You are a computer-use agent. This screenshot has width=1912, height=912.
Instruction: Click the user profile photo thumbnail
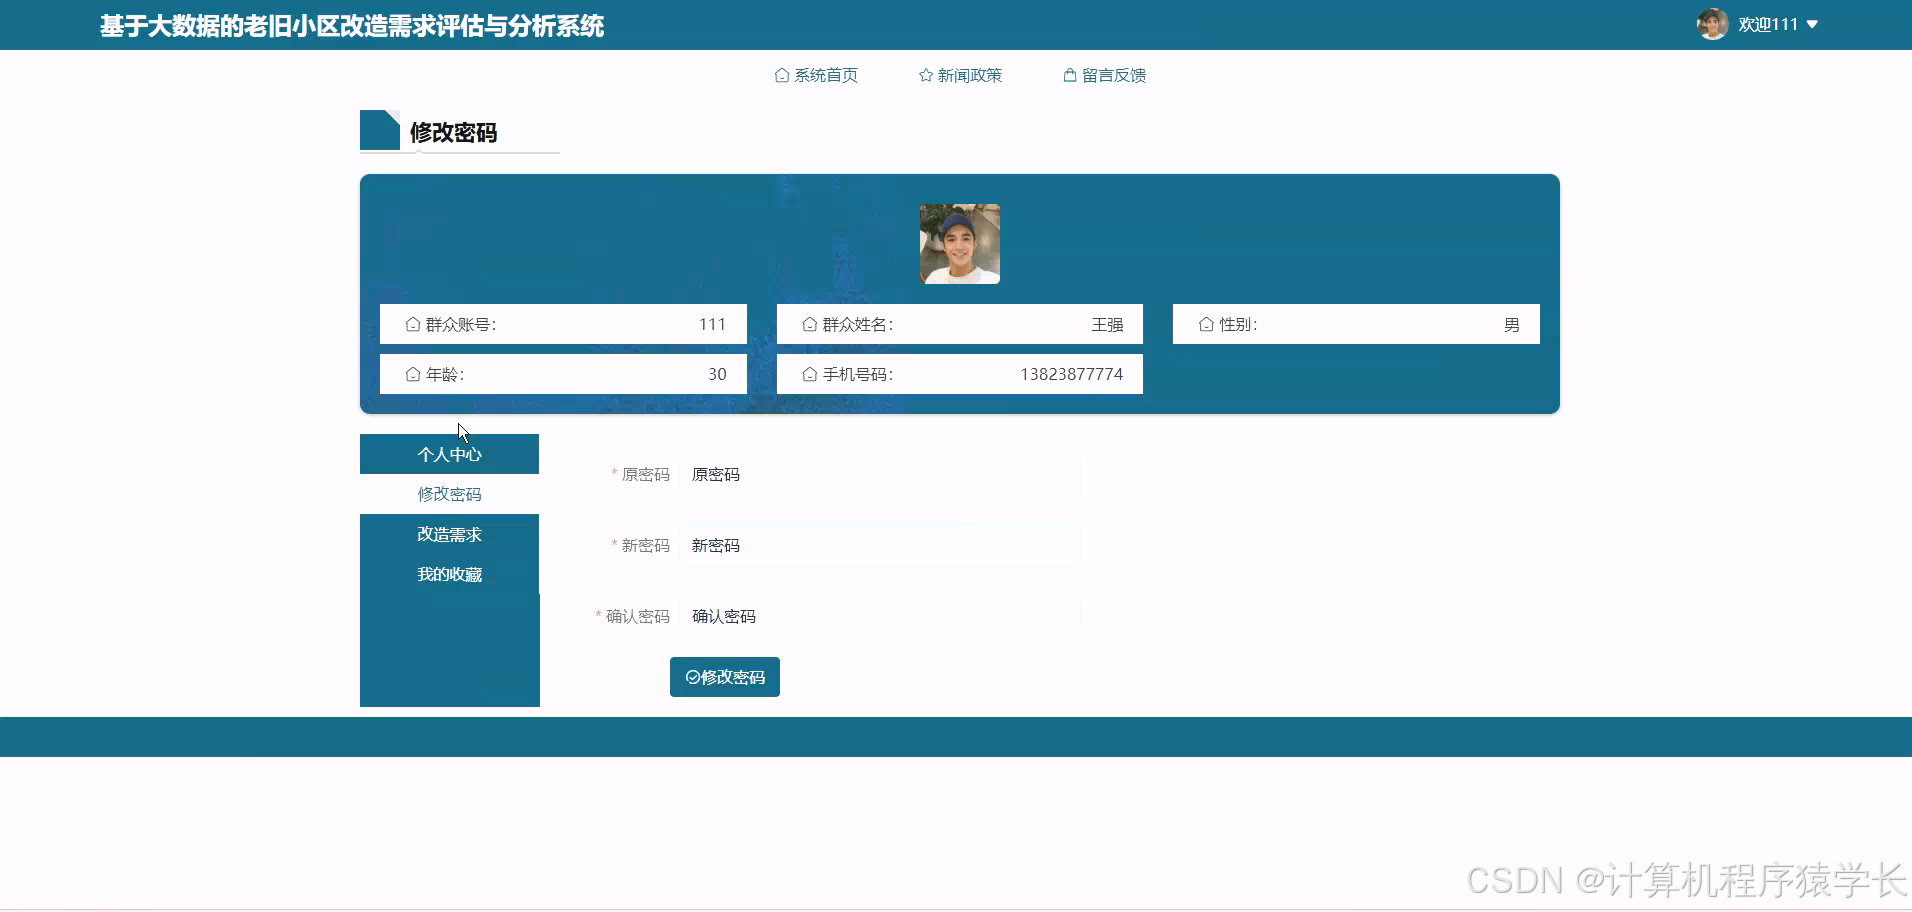959,243
